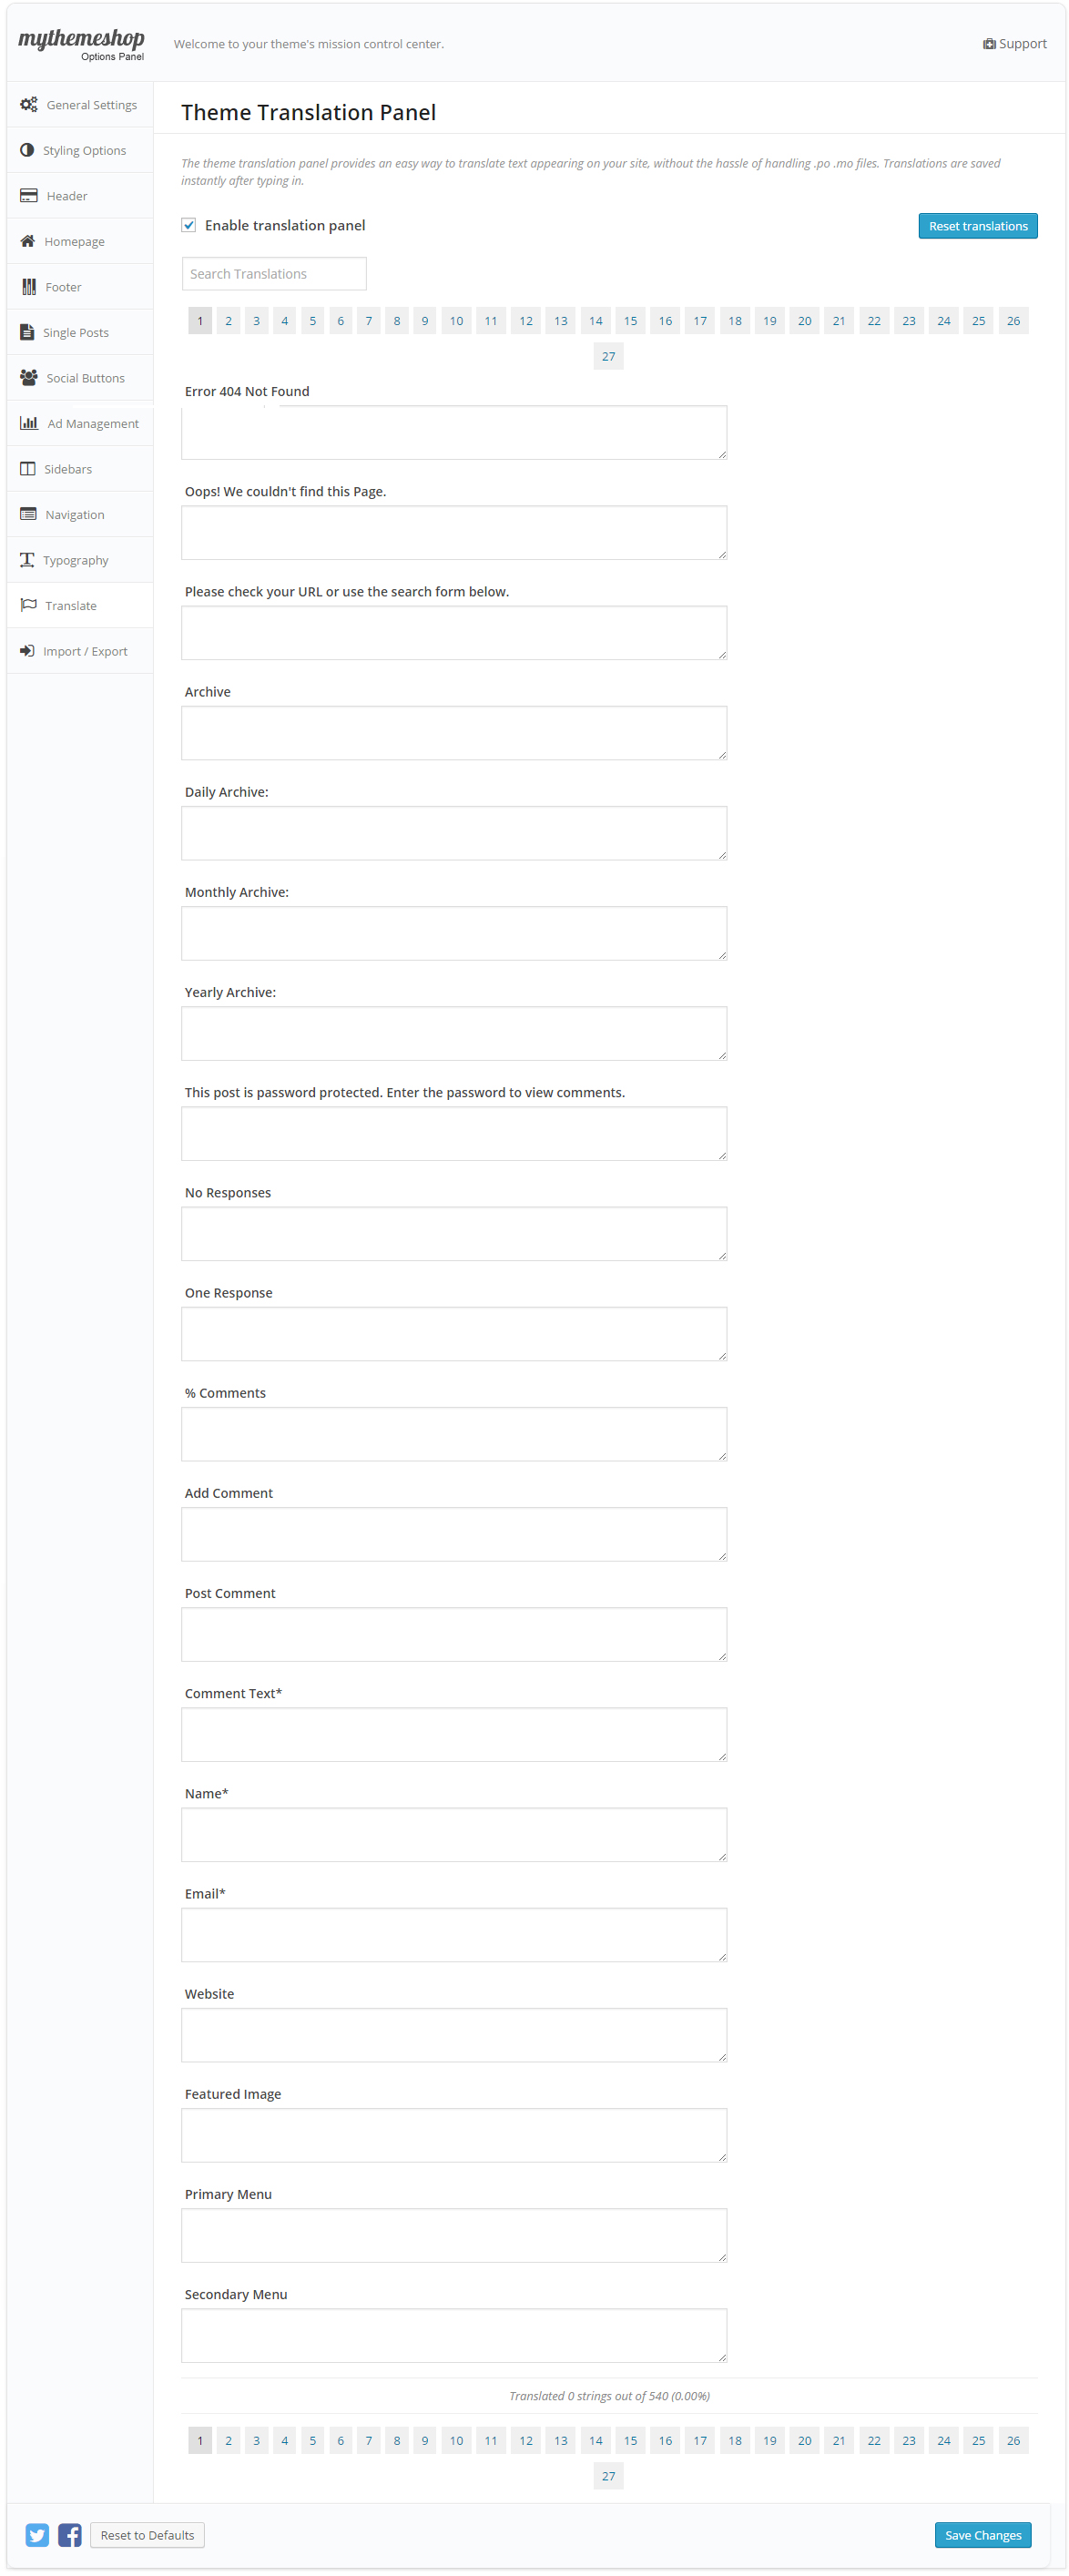Click the Twitter icon in footer
This screenshot has height=2576, width=1069.
coord(37,2534)
